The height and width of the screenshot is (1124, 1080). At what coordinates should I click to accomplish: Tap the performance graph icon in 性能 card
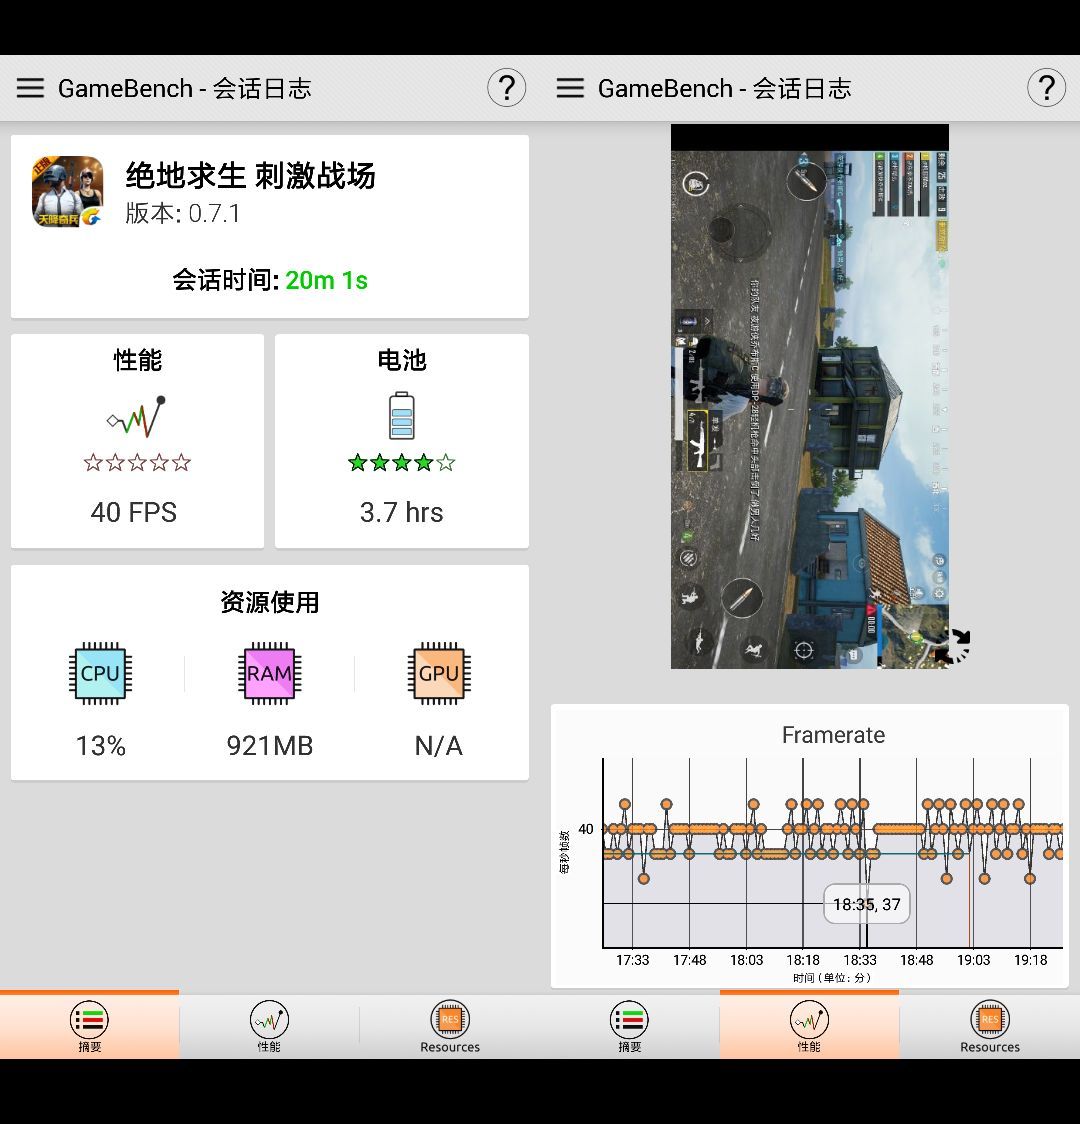137,417
